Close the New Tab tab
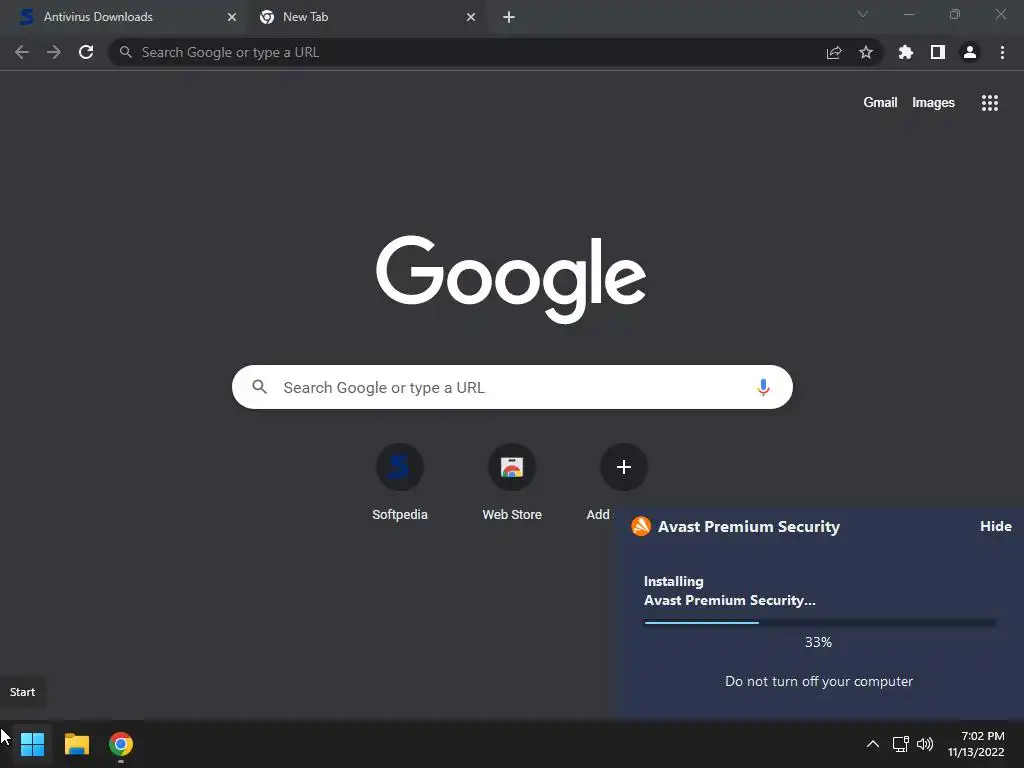 471,17
